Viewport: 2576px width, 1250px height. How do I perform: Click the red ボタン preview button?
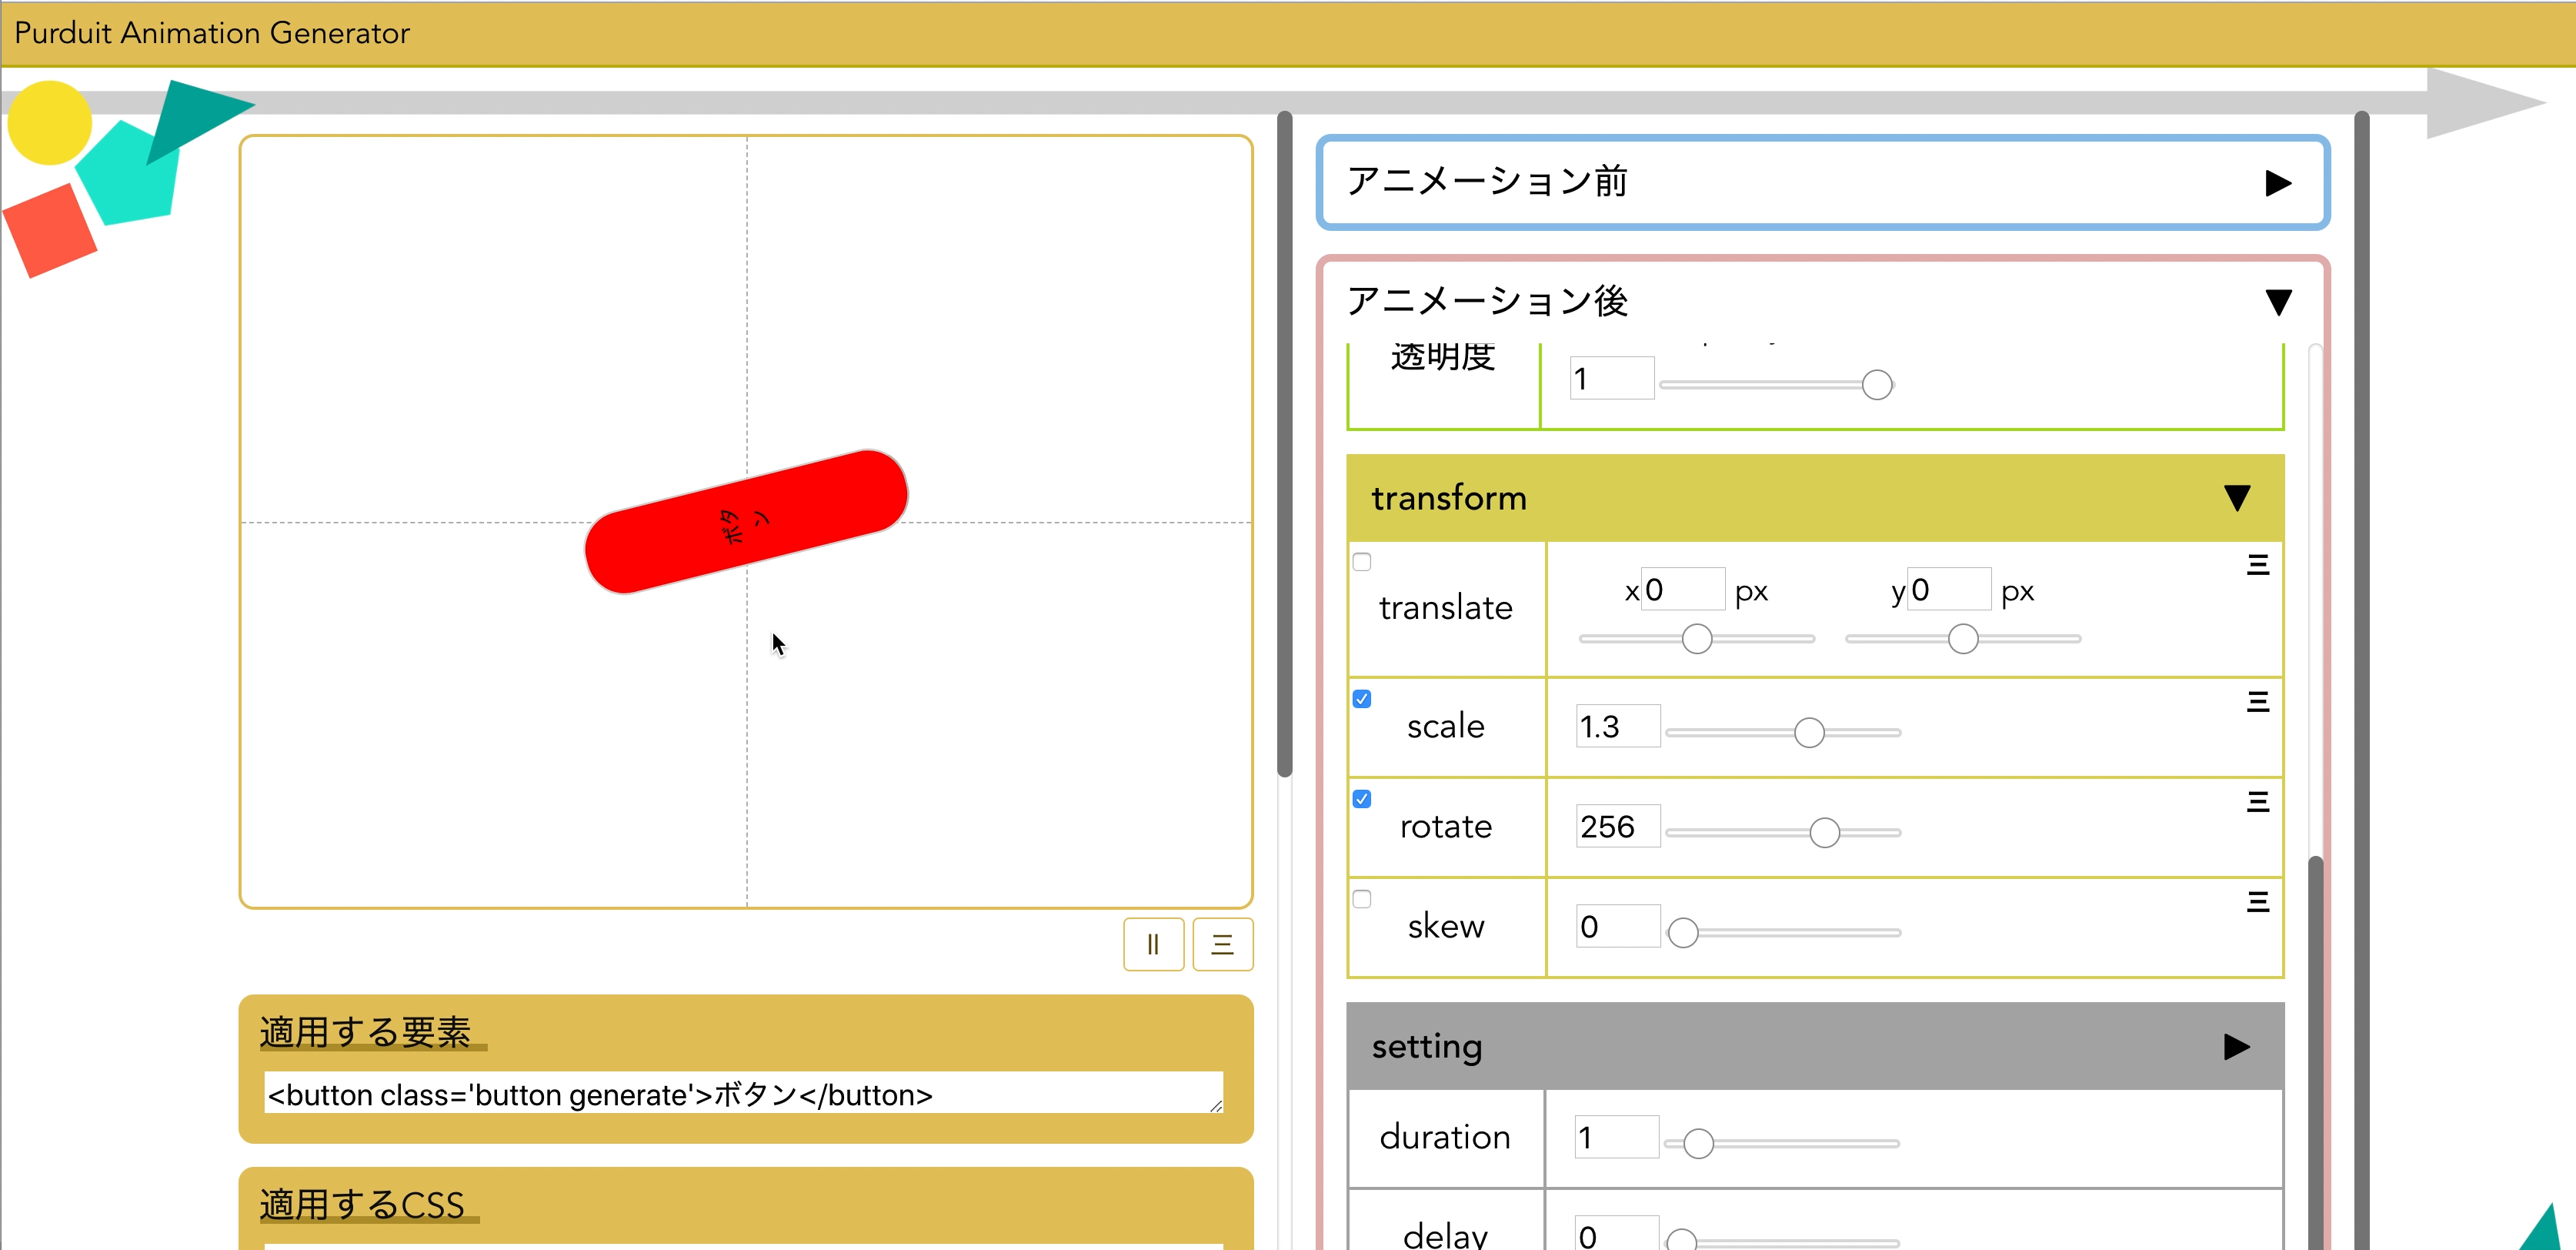746,522
